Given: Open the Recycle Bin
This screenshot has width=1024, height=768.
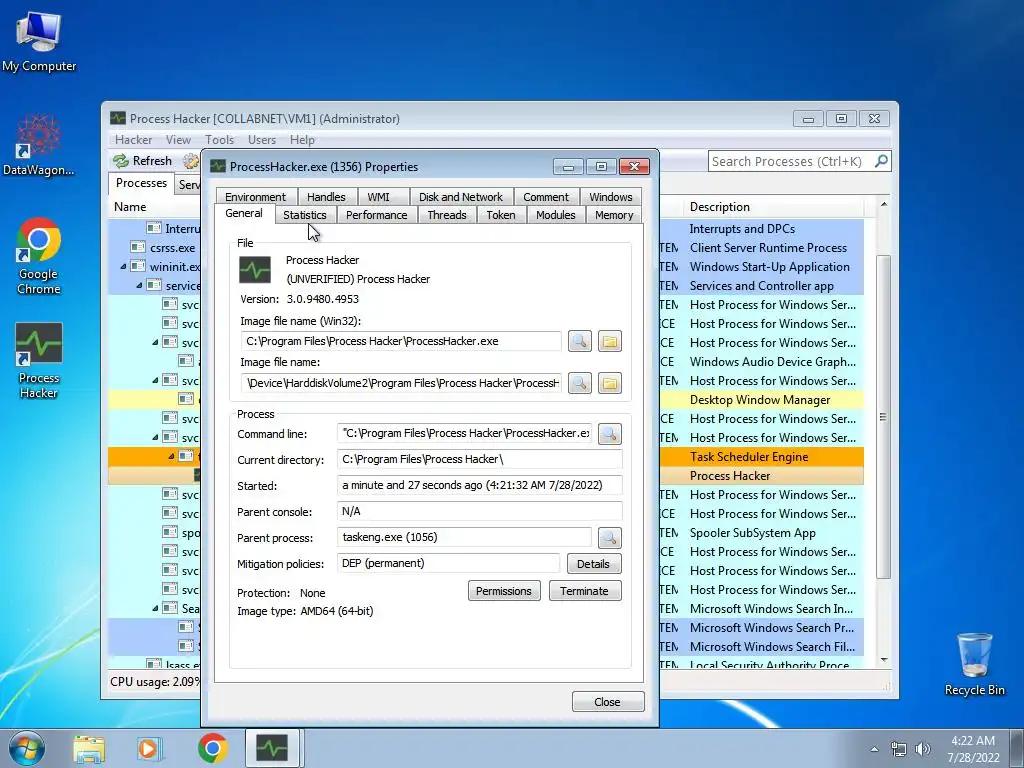Looking at the screenshot, I should [974, 664].
